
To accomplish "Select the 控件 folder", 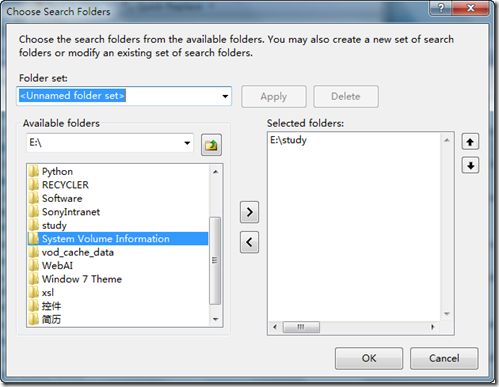I will point(118,306).
